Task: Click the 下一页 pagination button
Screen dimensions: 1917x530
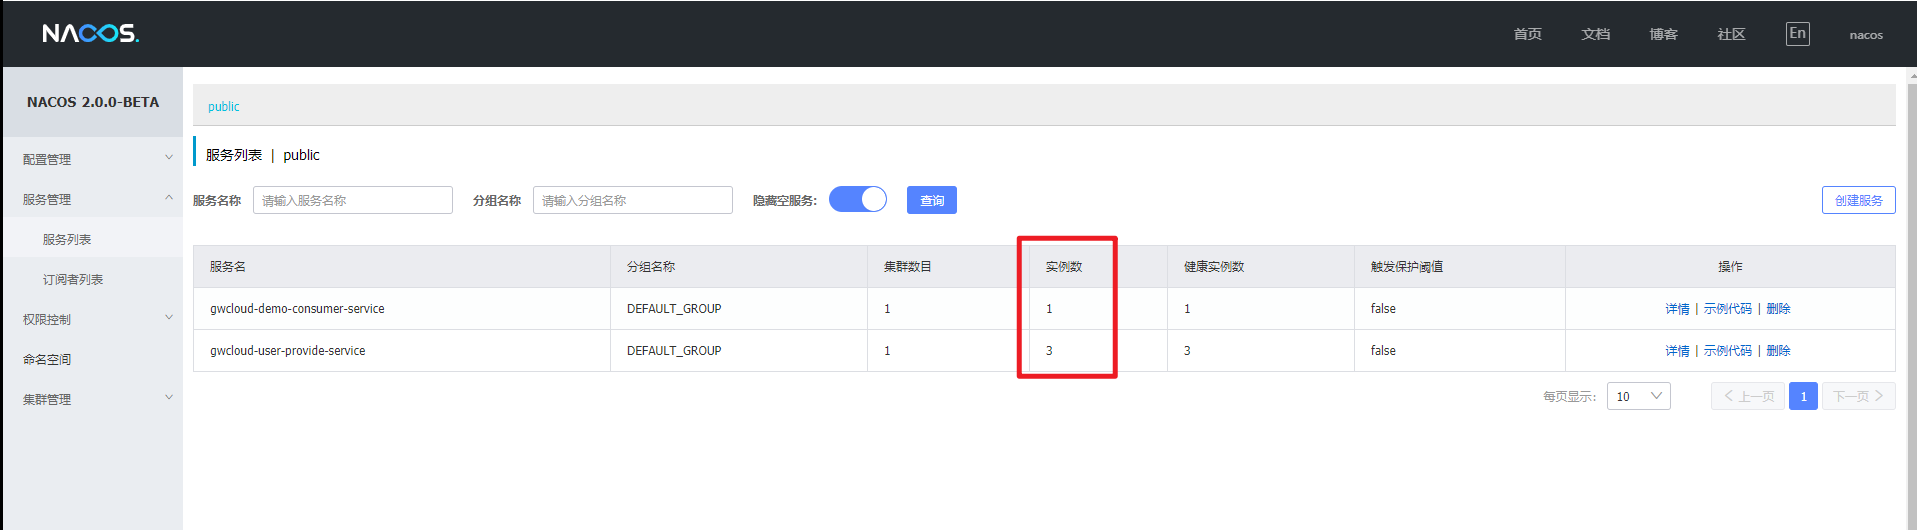Action: [x=1858, y=396]
